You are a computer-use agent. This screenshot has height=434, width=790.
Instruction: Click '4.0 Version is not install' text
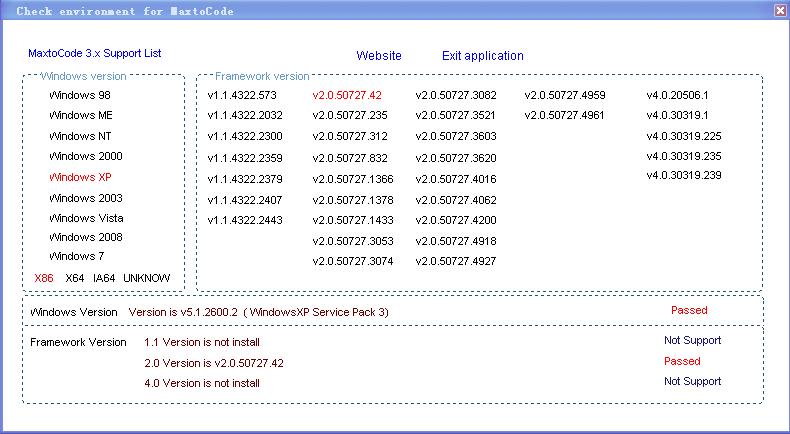tap(202, 384)
